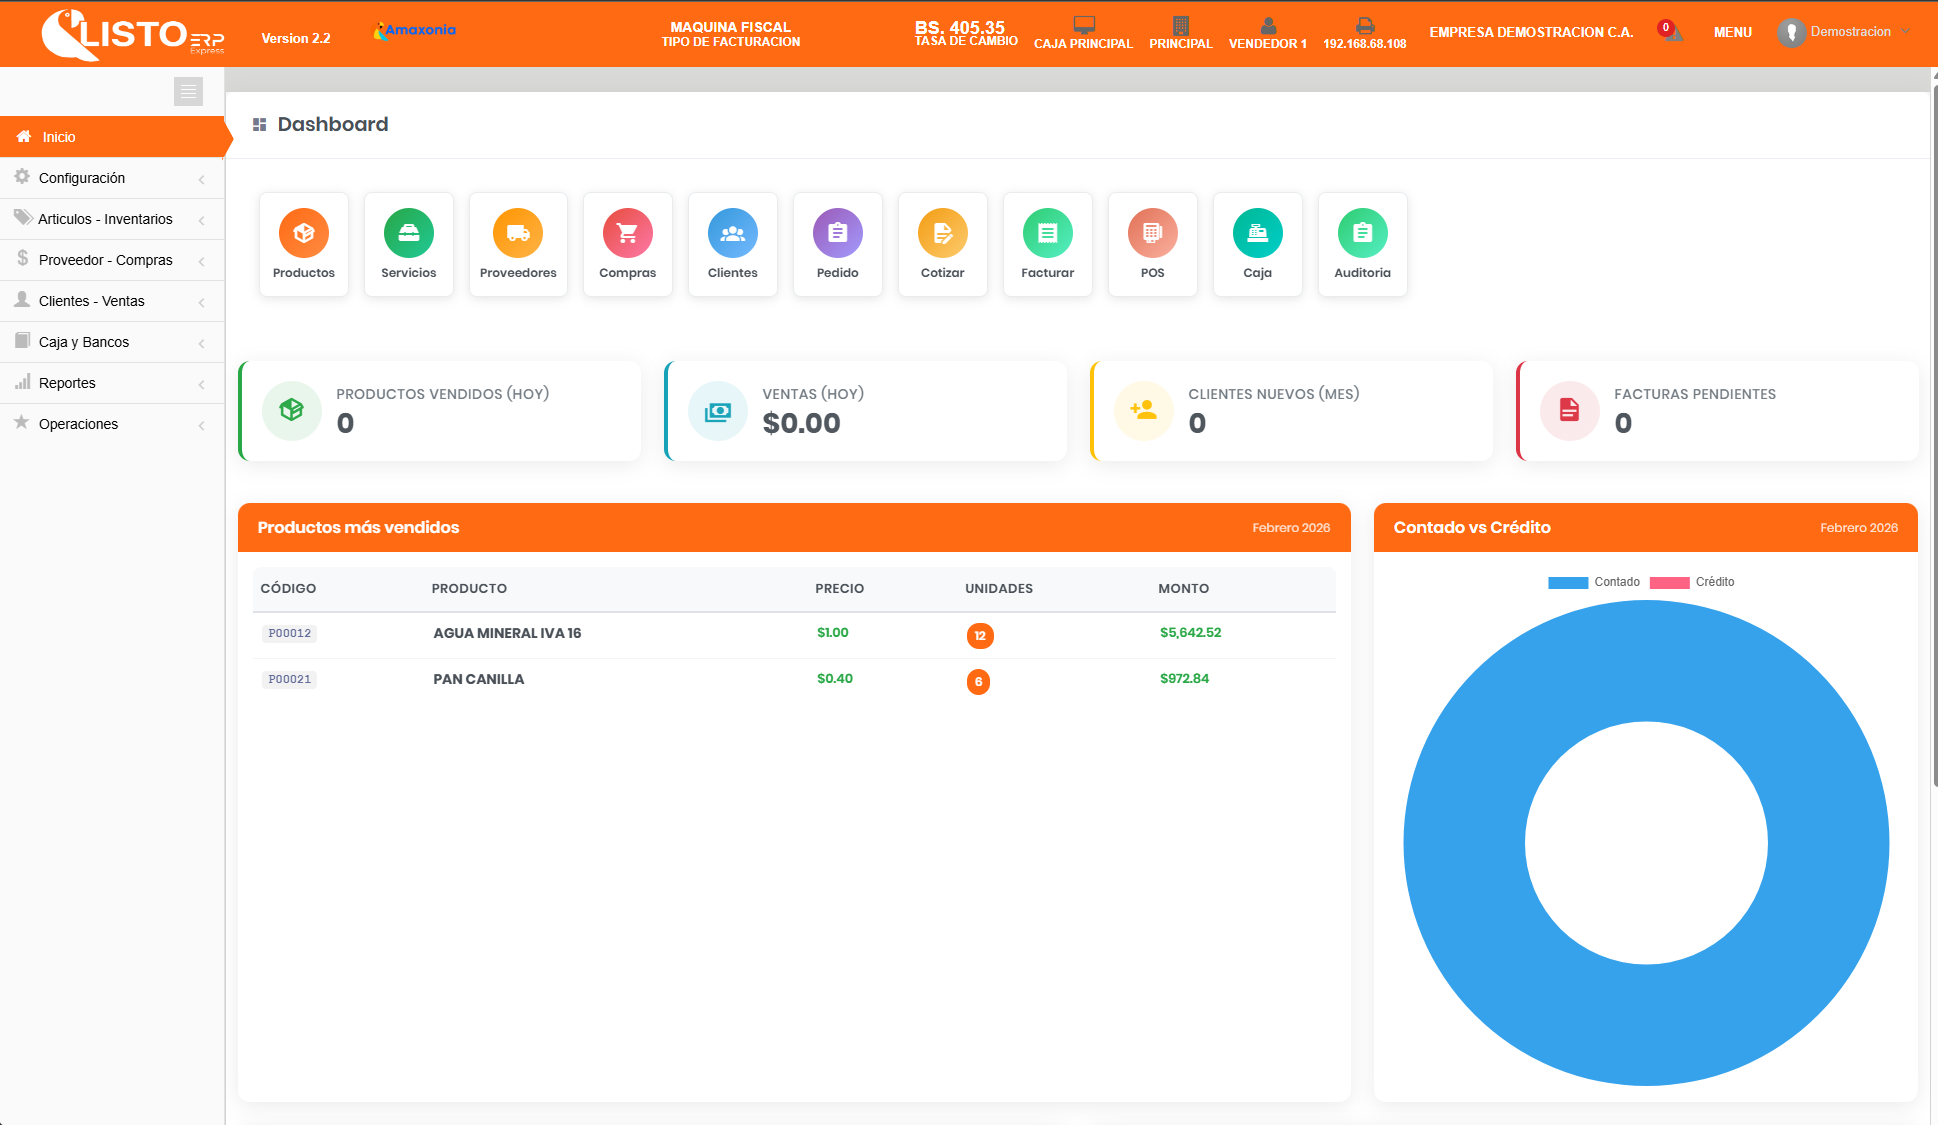Toggle Crédito legend in chart

click(x=1692, y=582)
